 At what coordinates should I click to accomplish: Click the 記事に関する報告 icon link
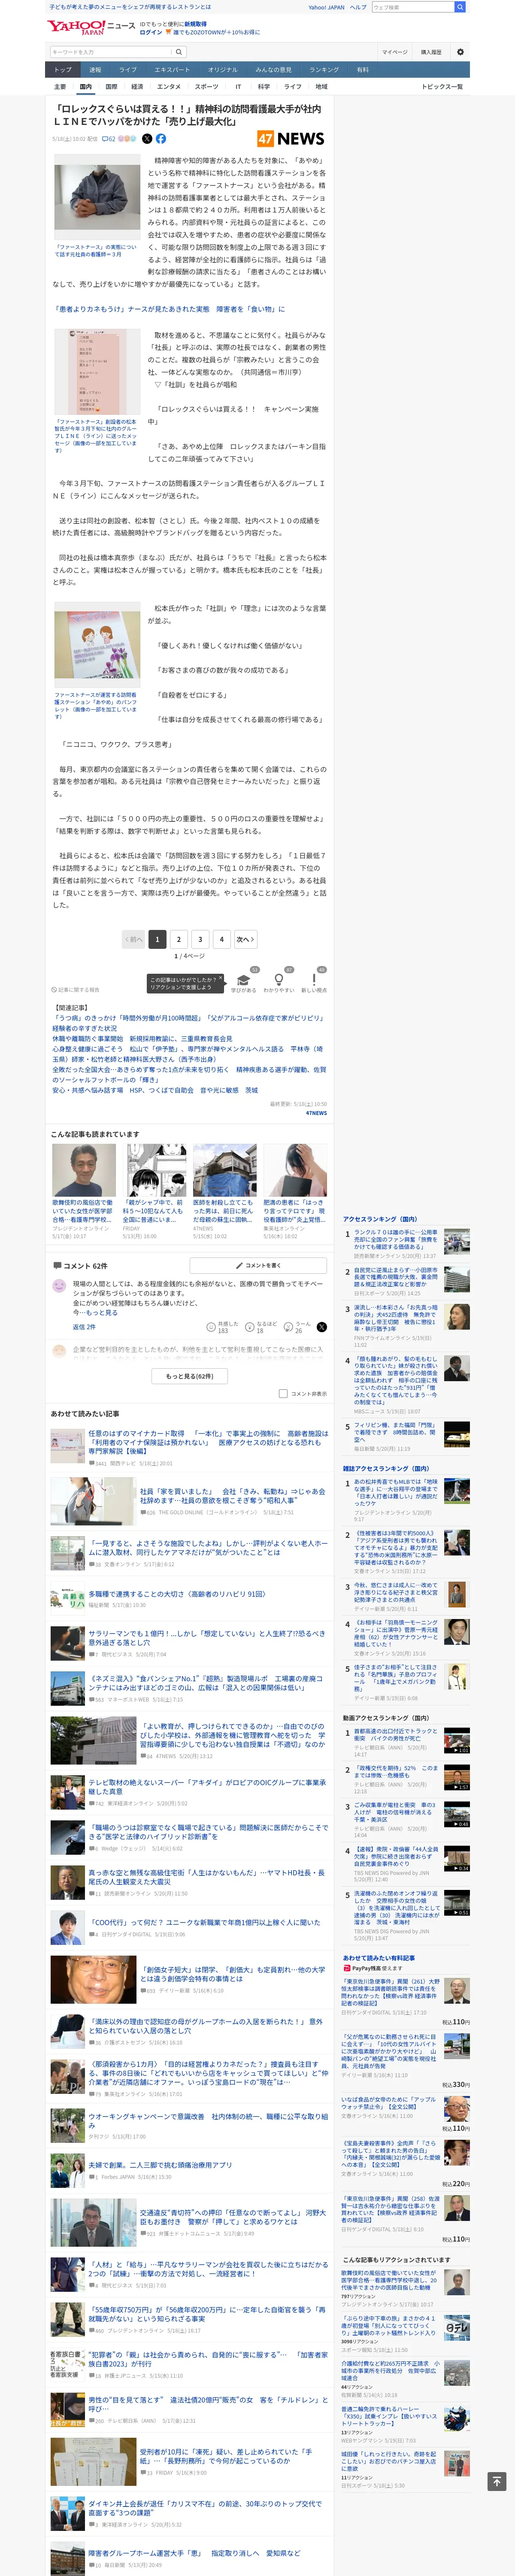point(76,990)
